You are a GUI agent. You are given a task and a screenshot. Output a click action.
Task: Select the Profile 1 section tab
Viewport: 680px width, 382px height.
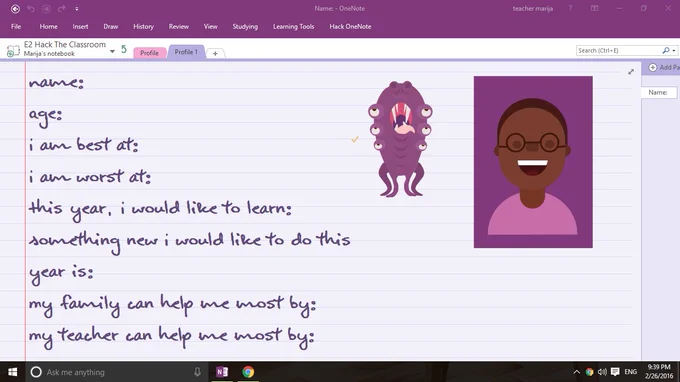[x=186, y=52]
